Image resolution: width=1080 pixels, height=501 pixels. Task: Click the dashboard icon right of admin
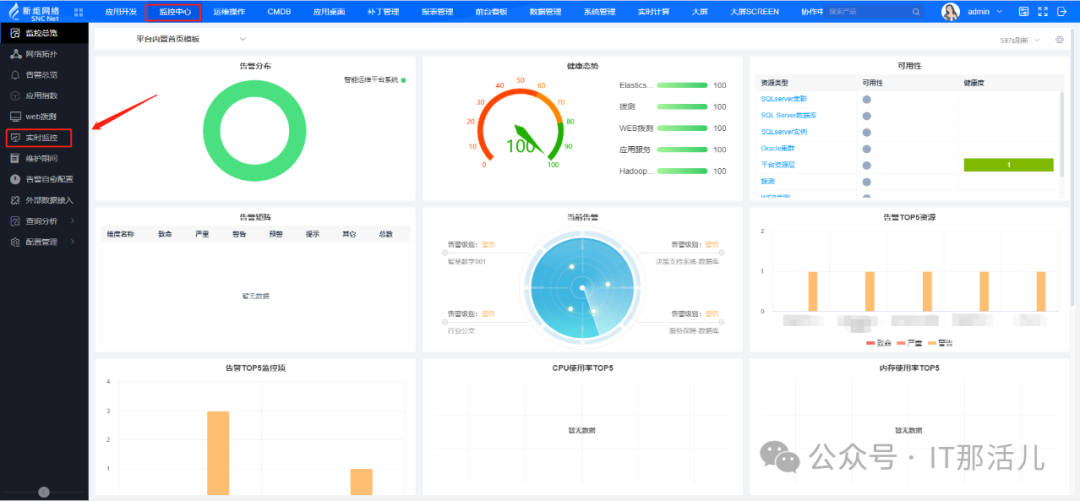tap(1024, 12)
